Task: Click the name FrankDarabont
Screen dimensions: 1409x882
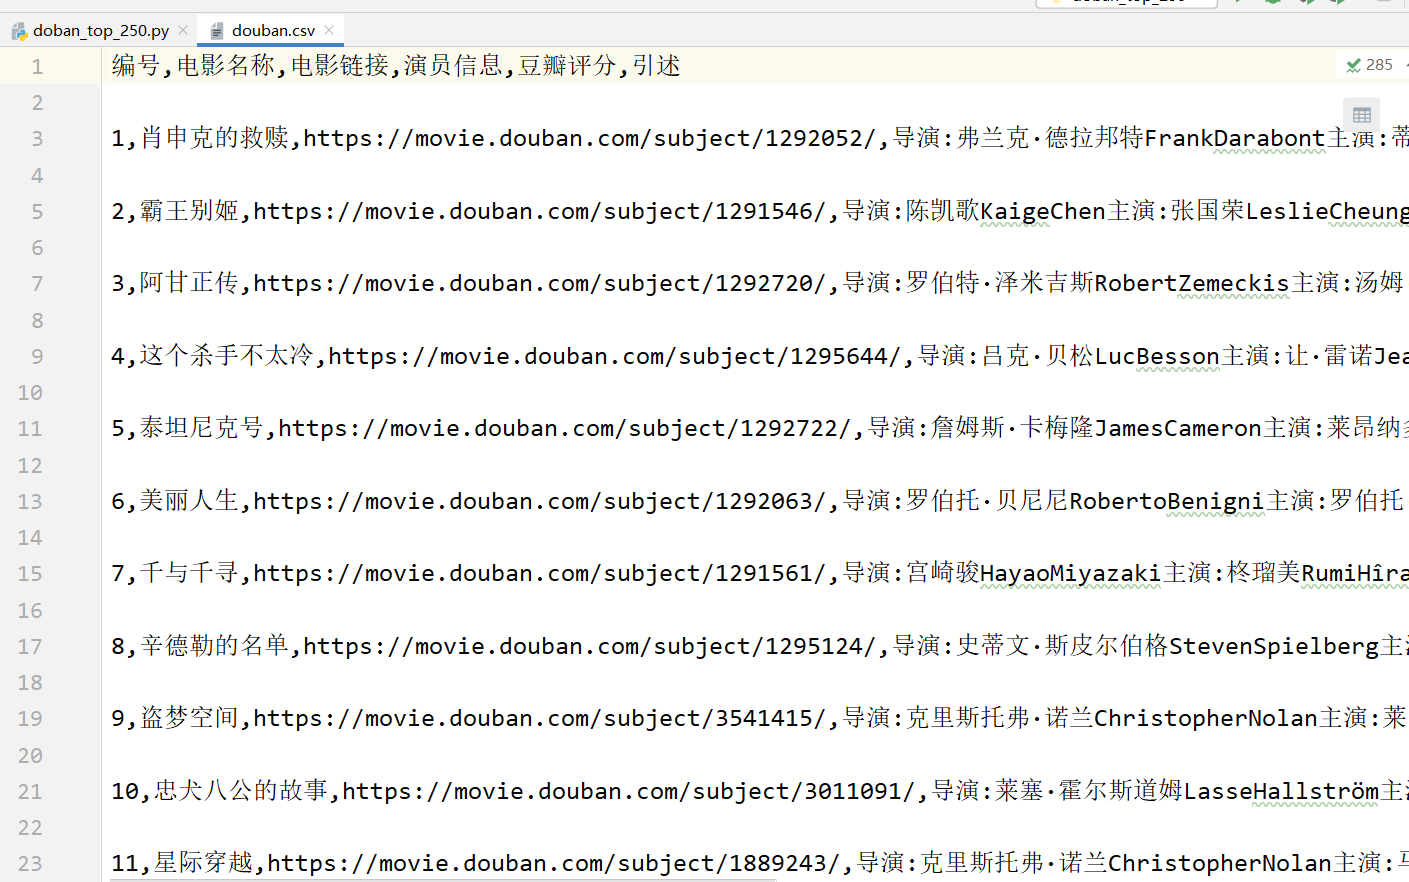Action: pos(1235,138)
